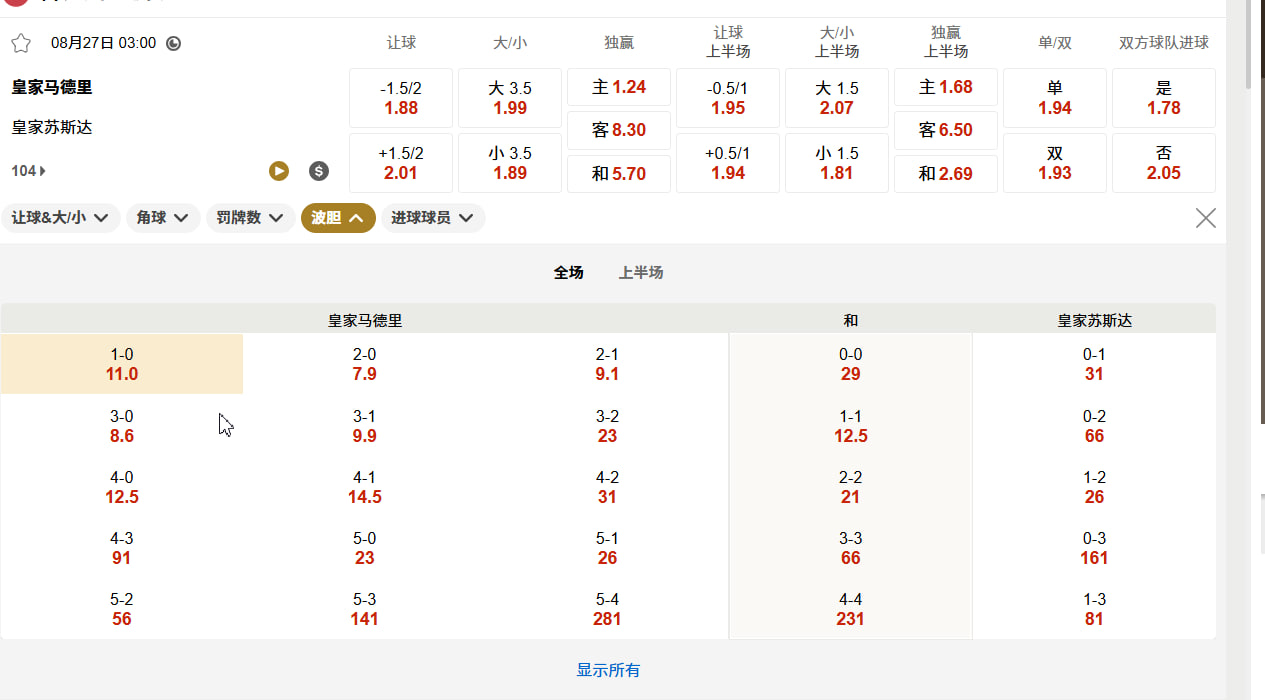Select 双 odds 1.93
Screen dimensions: 1265x700
point(1055,163)
